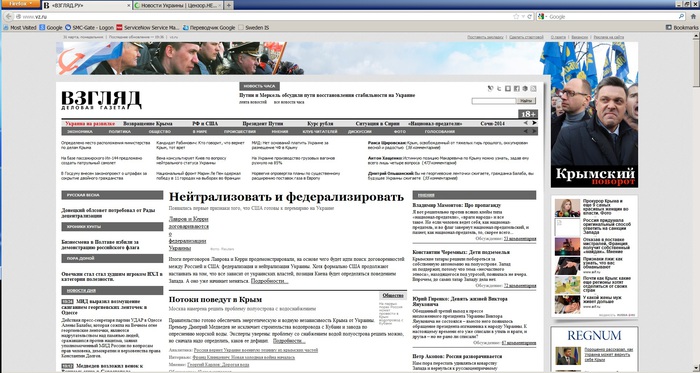Open the ЭКОНОМИКА section
Screen dimensions: 700x373
pyautogui.click(x=80, y=132)
